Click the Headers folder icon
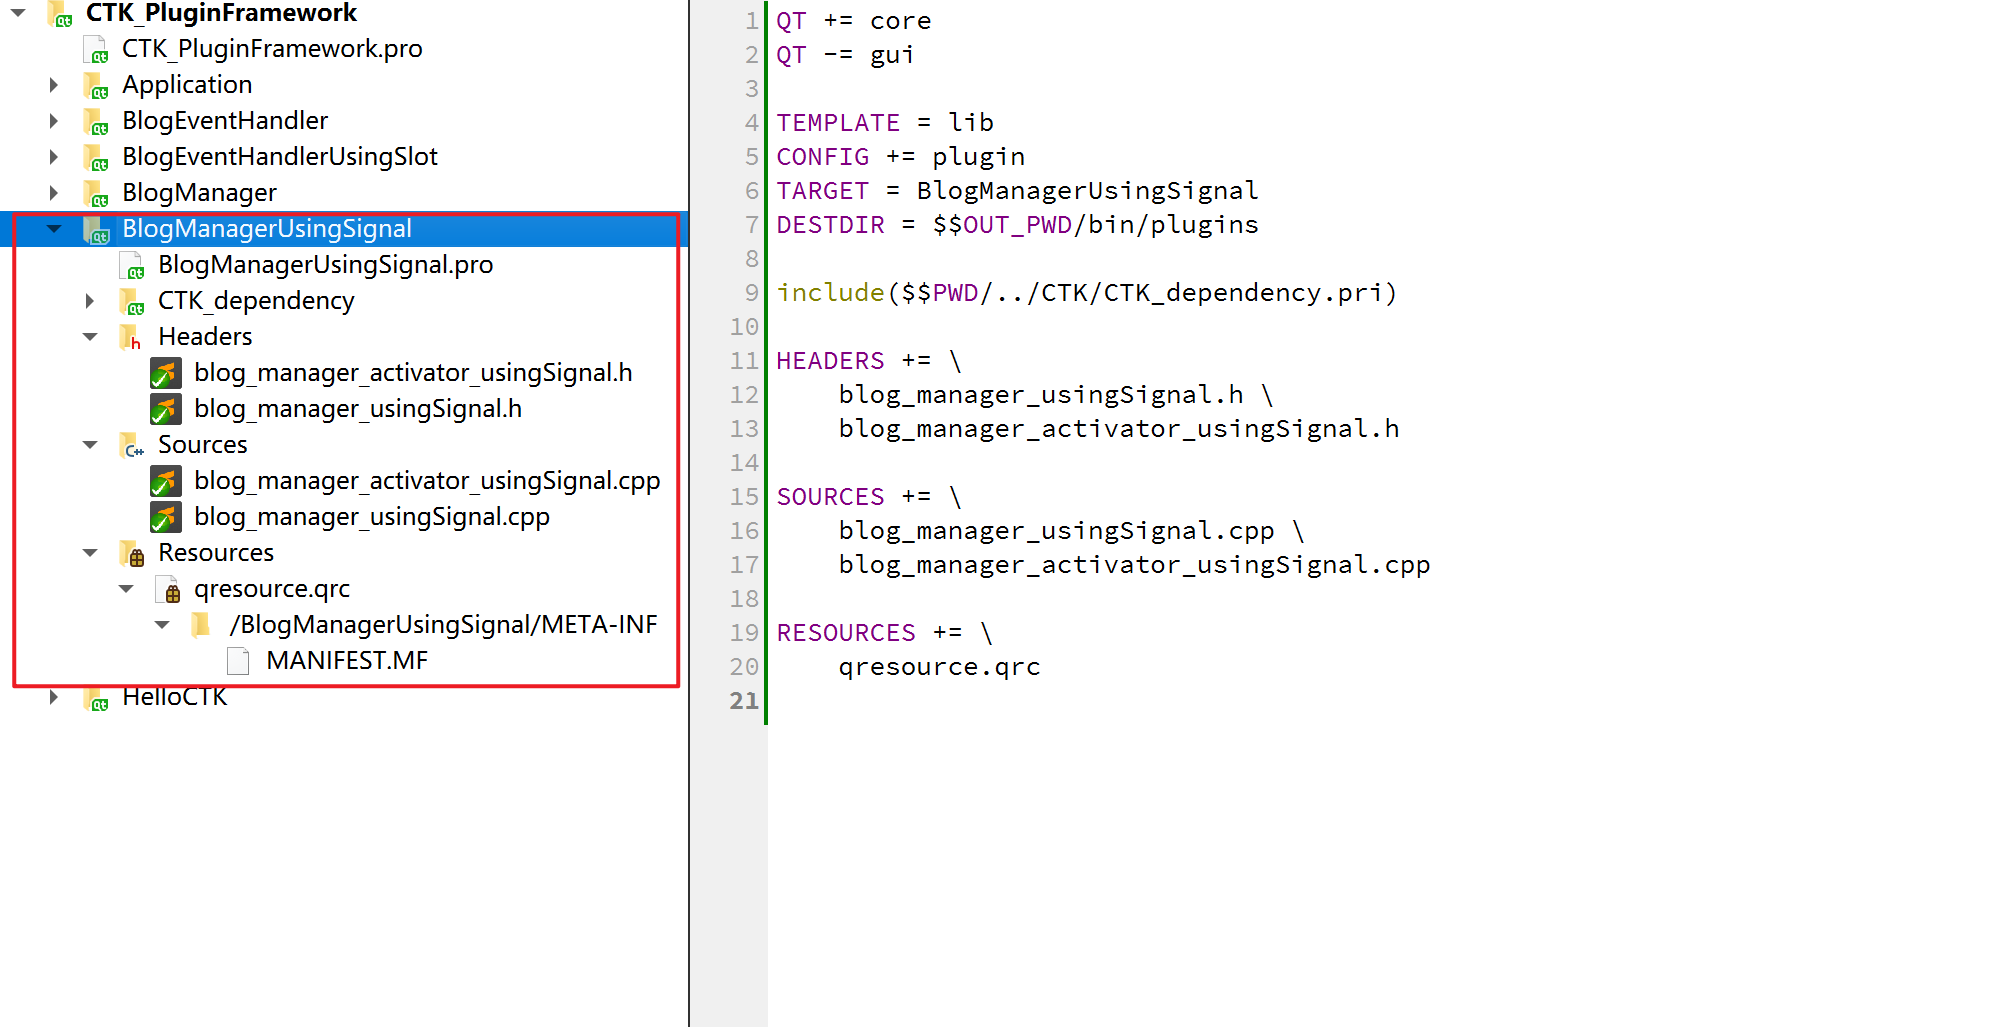 [132, 337]
